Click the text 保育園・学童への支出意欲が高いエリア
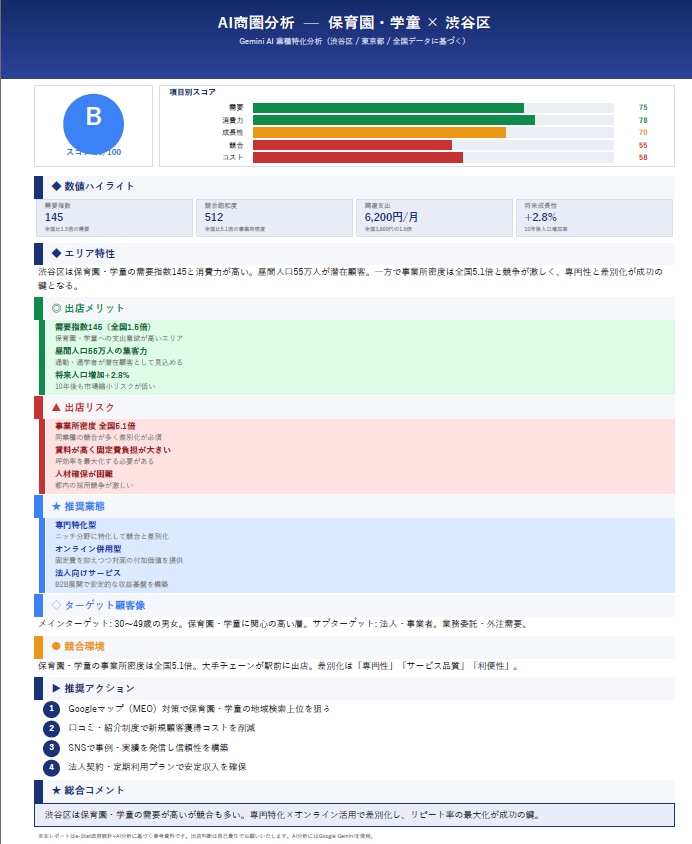Screen dimensions: 692x844 coord(119,339)
